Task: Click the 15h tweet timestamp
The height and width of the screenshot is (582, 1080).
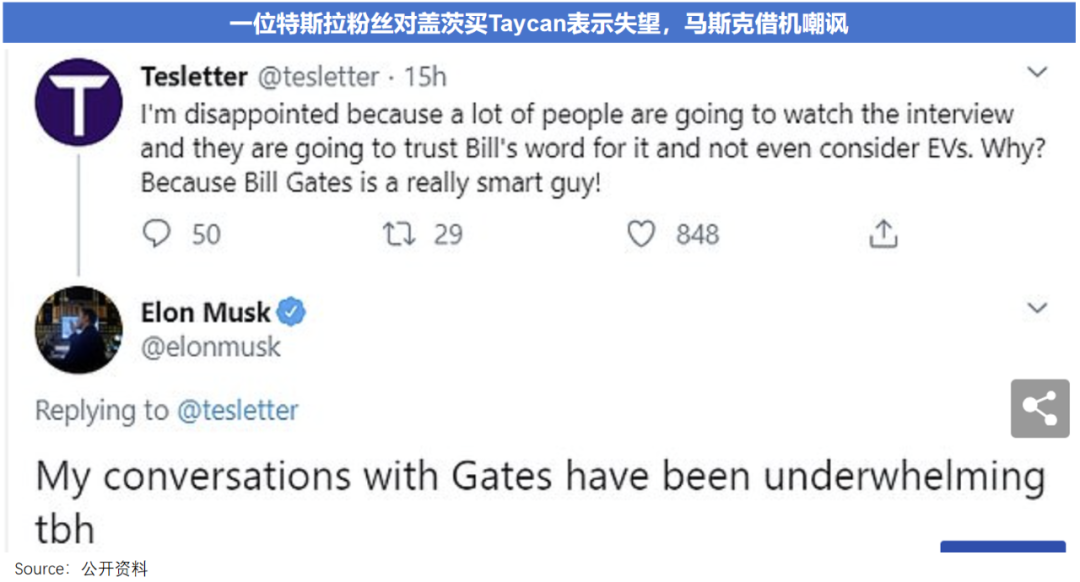Action: (x=426, y=77)
